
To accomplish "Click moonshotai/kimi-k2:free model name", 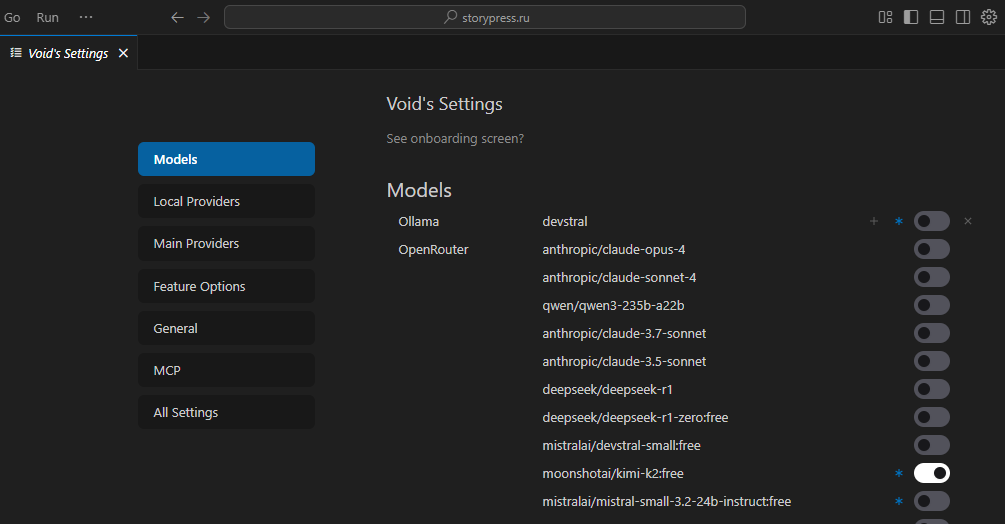I will pyautogui.click(x=613, y=474).
